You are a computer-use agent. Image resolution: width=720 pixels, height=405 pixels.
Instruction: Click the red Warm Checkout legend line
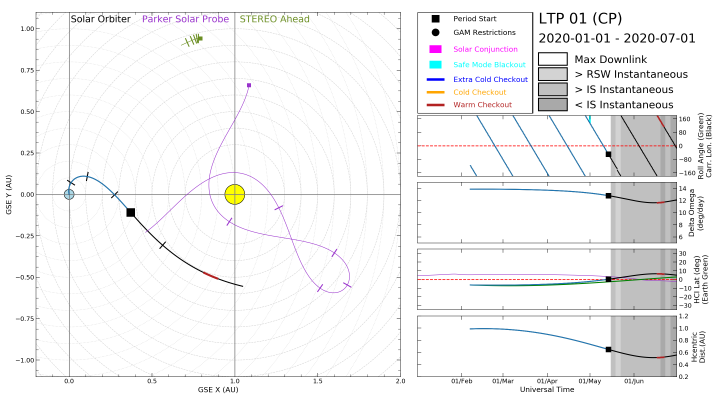click(x=435, y=105)
